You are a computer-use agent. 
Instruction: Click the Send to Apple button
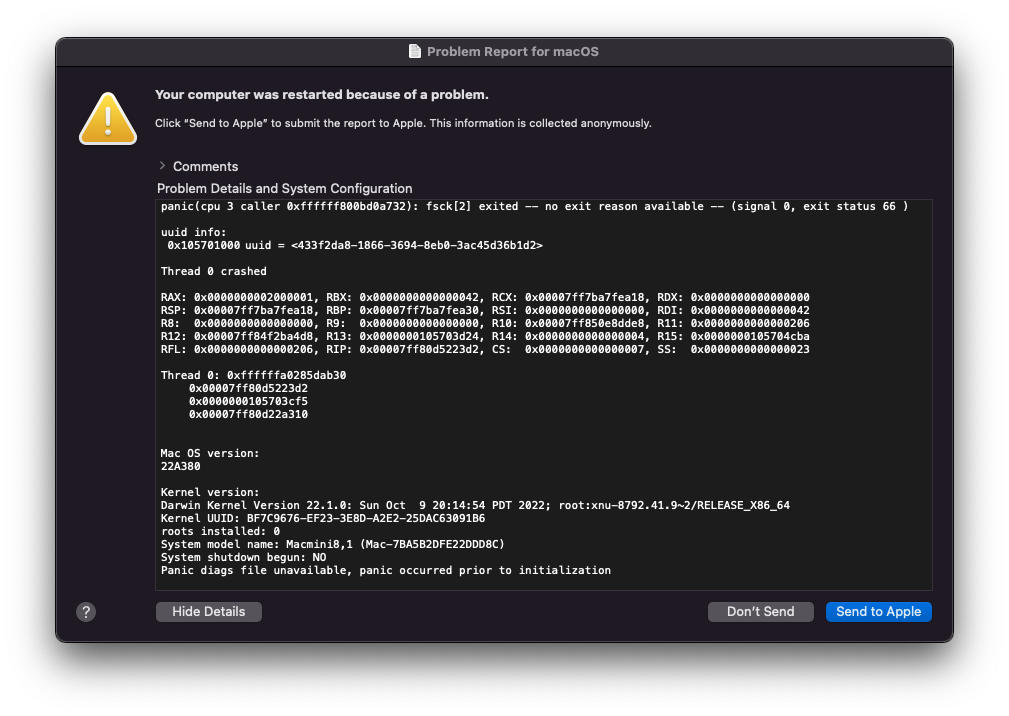878,612
